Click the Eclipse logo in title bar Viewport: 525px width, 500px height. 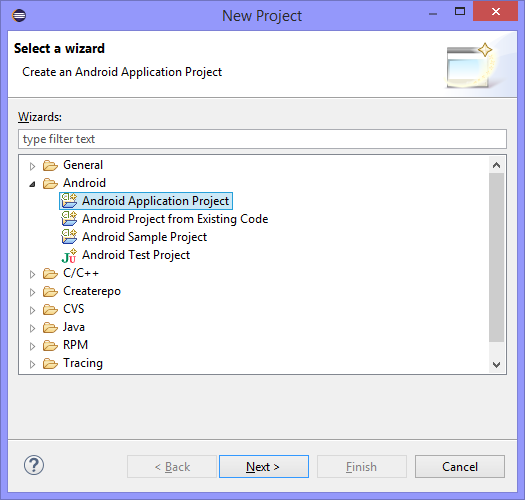(19, 15)
